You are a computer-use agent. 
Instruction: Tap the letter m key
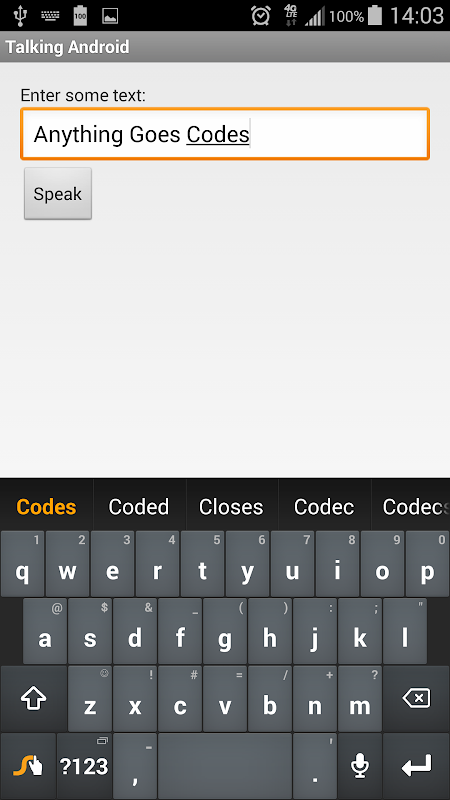(360, 698)
